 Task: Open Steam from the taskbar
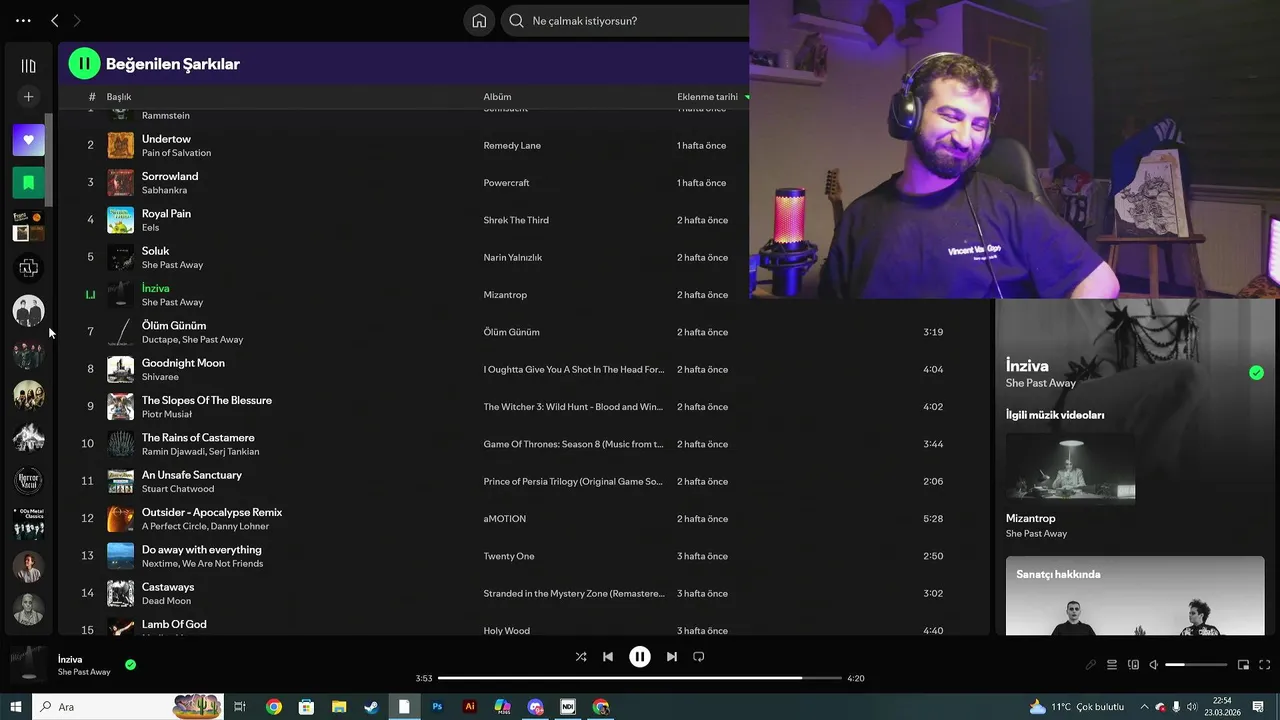(371, 707)
